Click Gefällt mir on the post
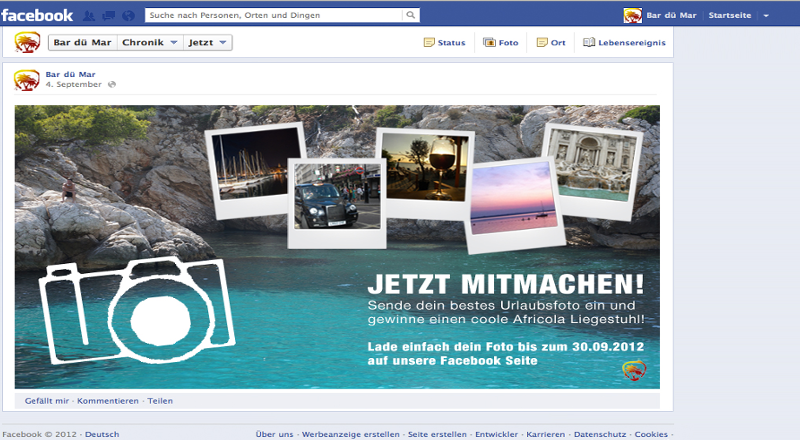Screen dimensions: 800x440 [x=47, y=401]
